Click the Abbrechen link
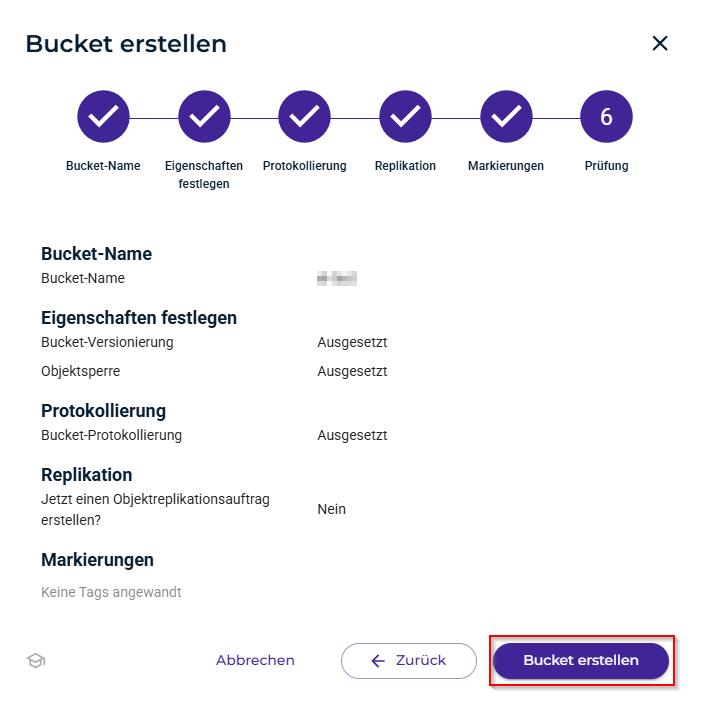This screenshot has width=710, height=705. click(x=255, y=660)
